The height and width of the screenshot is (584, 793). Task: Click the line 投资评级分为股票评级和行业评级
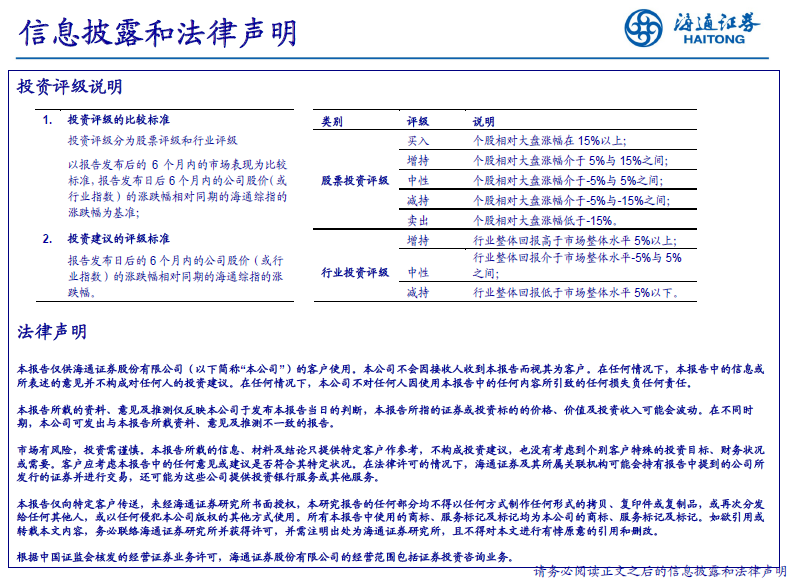pyautogui.click(x=153, y=141)
